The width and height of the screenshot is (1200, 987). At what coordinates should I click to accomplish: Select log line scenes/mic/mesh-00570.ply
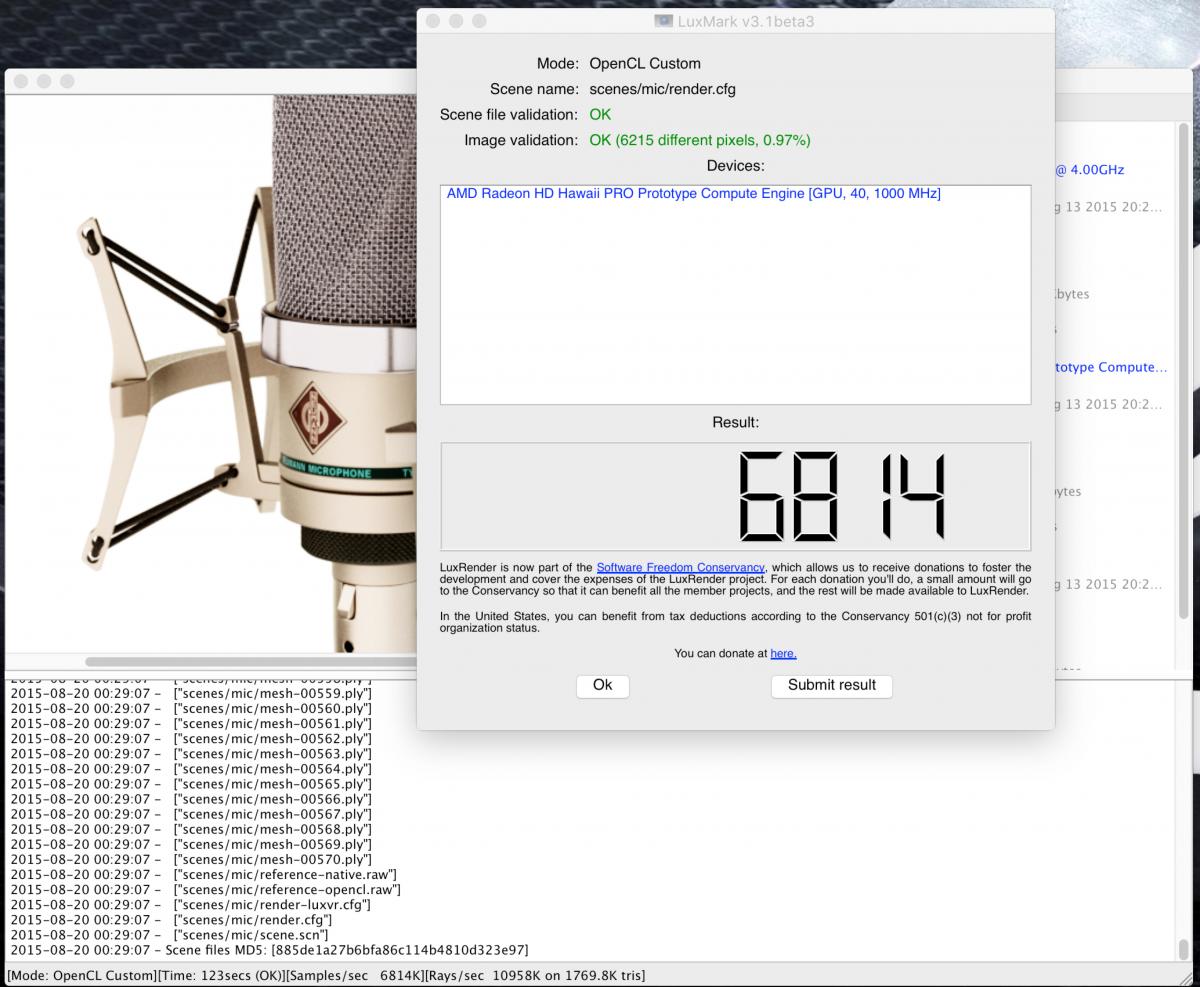[191, 859]
